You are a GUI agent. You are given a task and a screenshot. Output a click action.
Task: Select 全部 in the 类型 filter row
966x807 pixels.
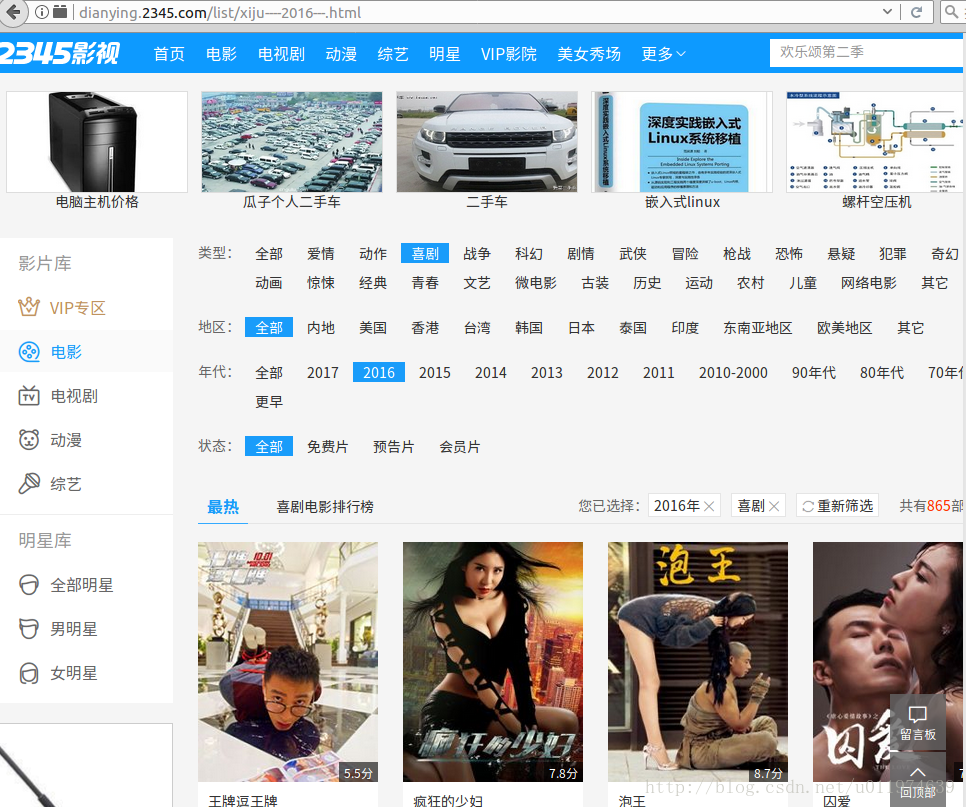[x=269, y=254]
